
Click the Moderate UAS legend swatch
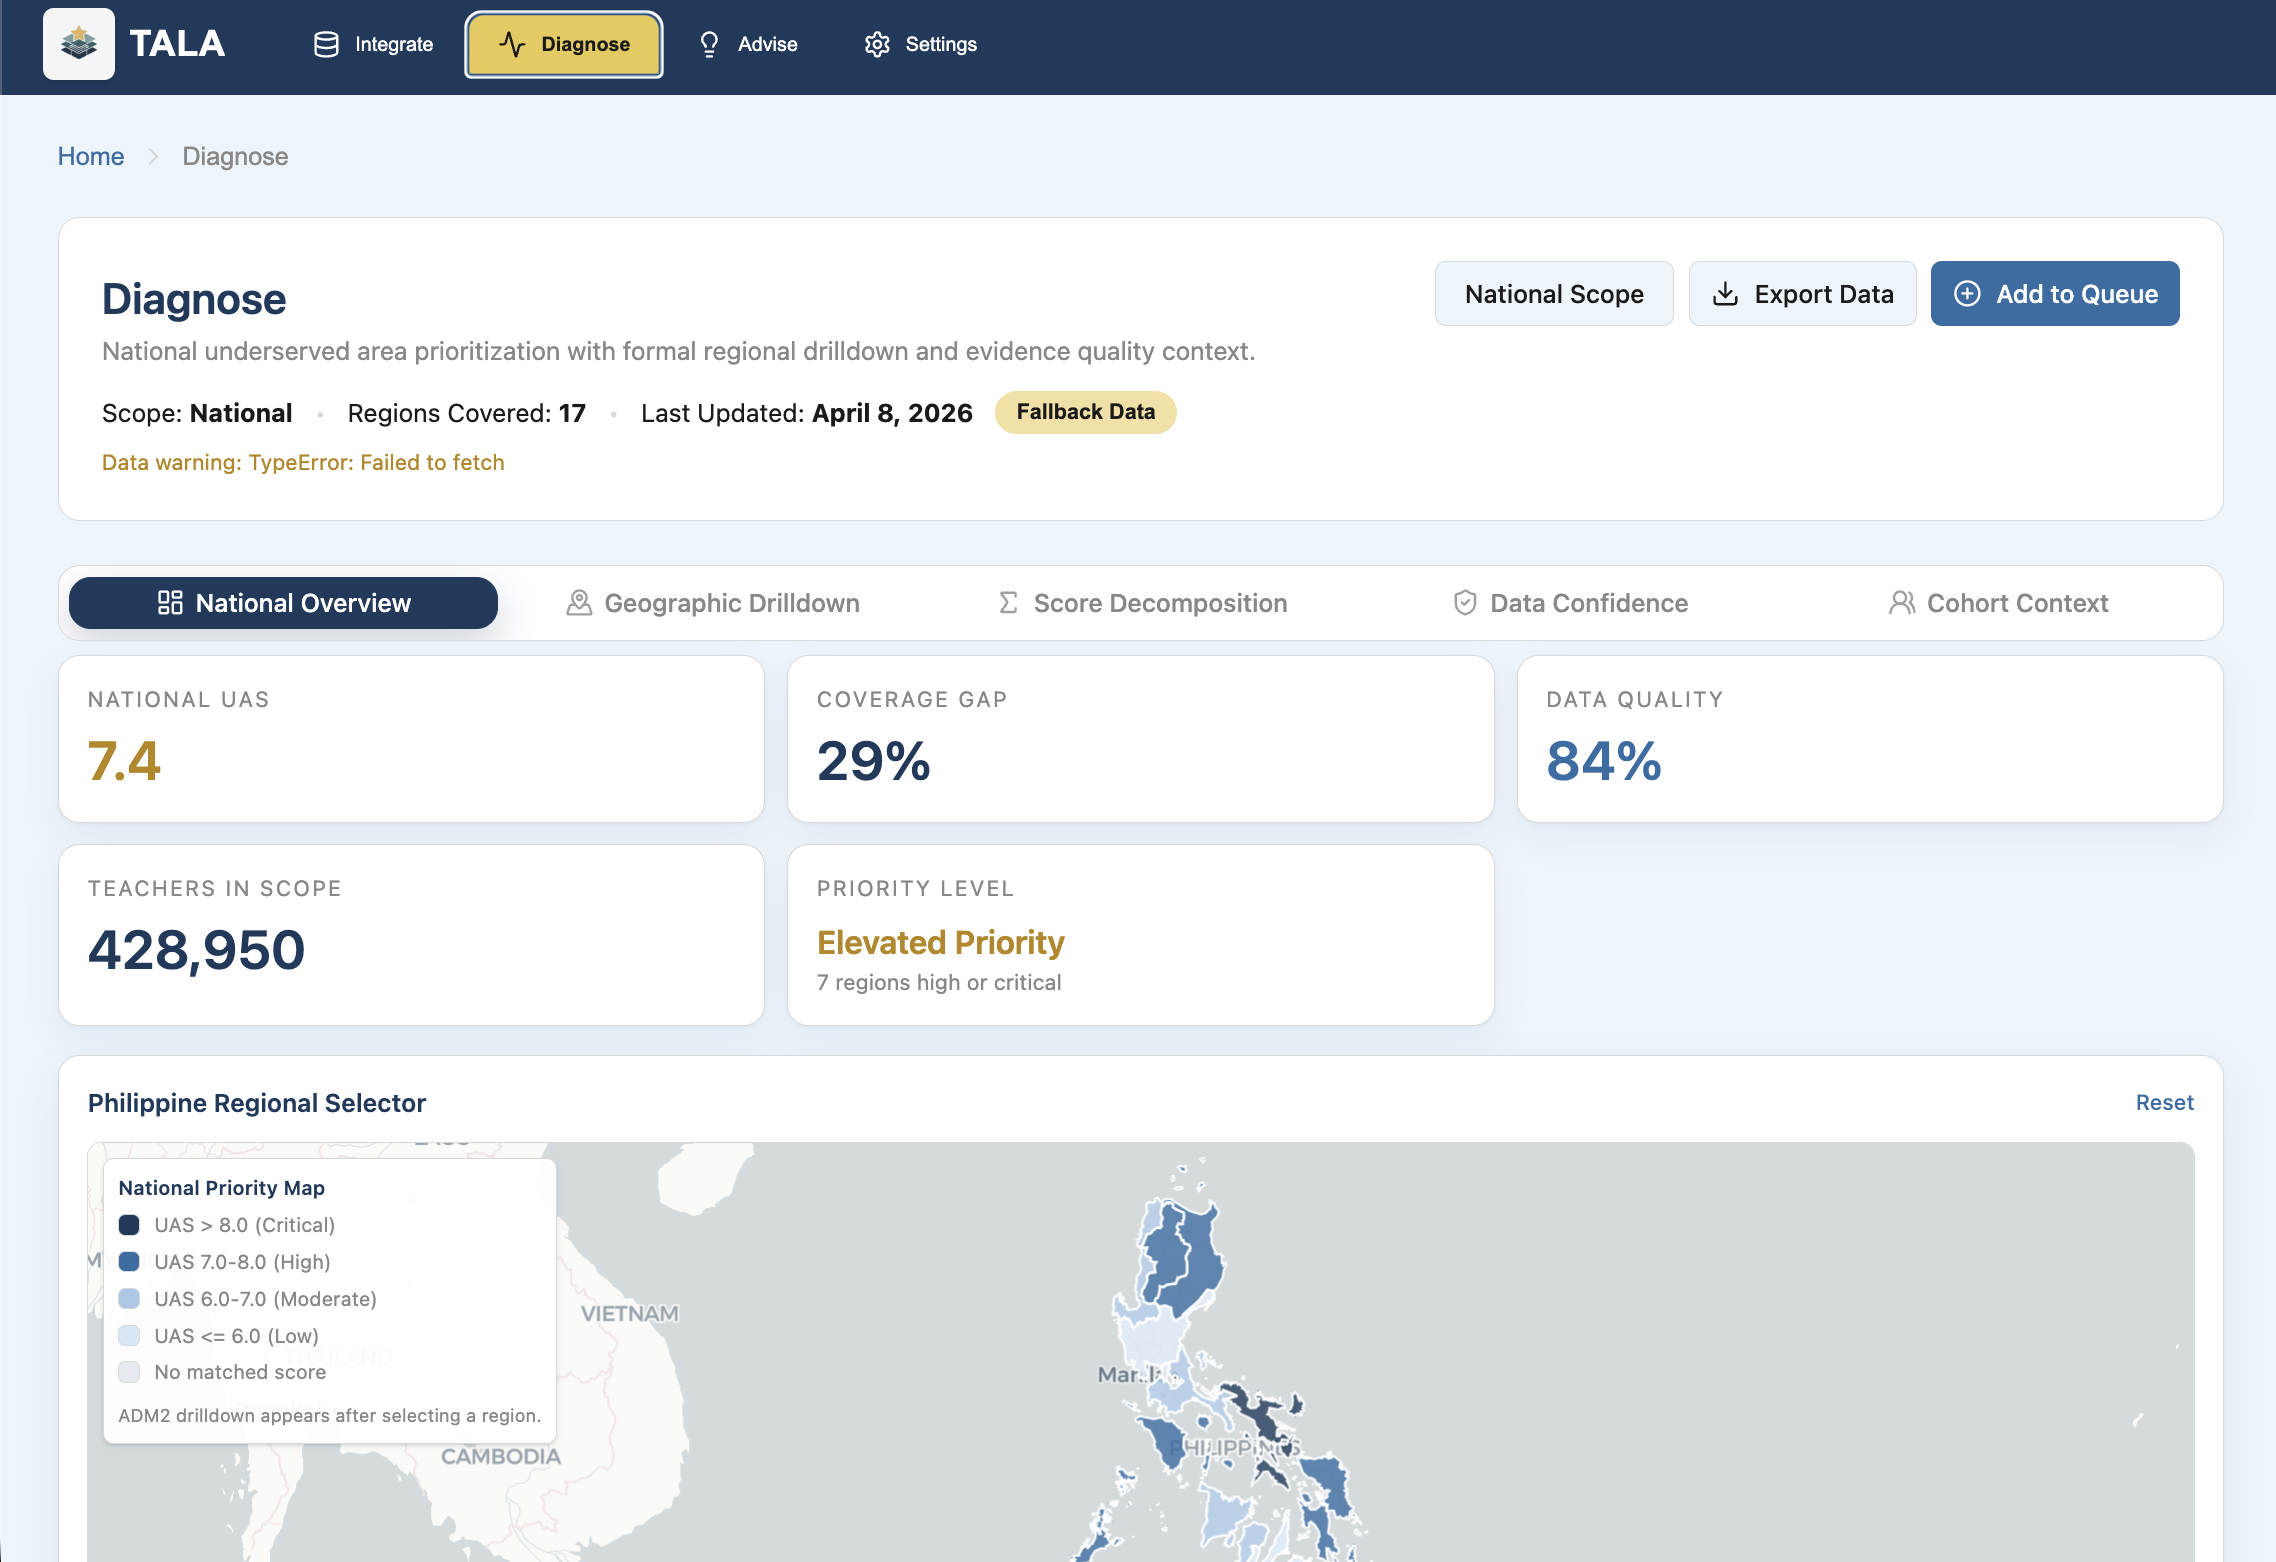[x=129, y=1299]
